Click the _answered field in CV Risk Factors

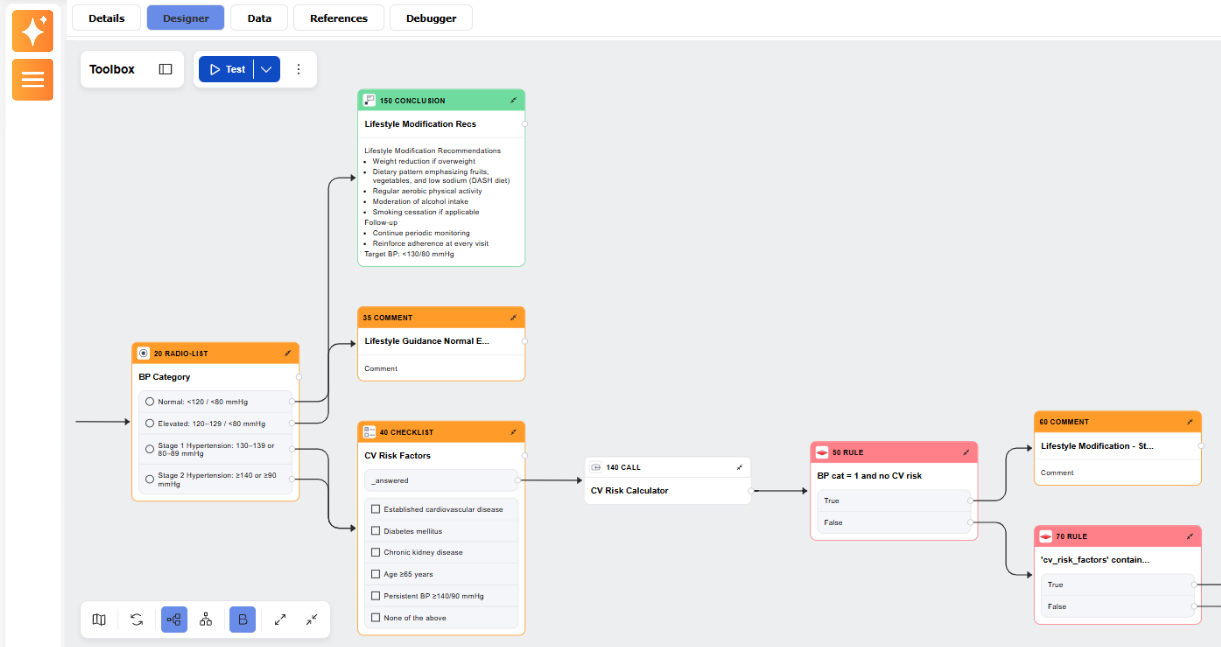(441, 480)
